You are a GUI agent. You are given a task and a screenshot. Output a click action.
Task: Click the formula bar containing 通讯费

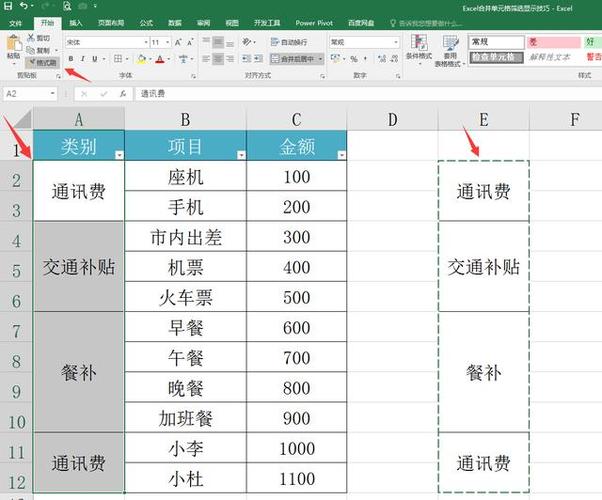click(368, 94)
